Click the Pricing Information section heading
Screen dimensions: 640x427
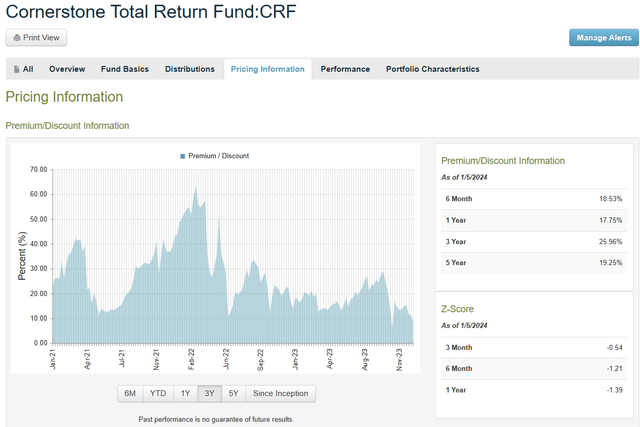tap(64, 97)
